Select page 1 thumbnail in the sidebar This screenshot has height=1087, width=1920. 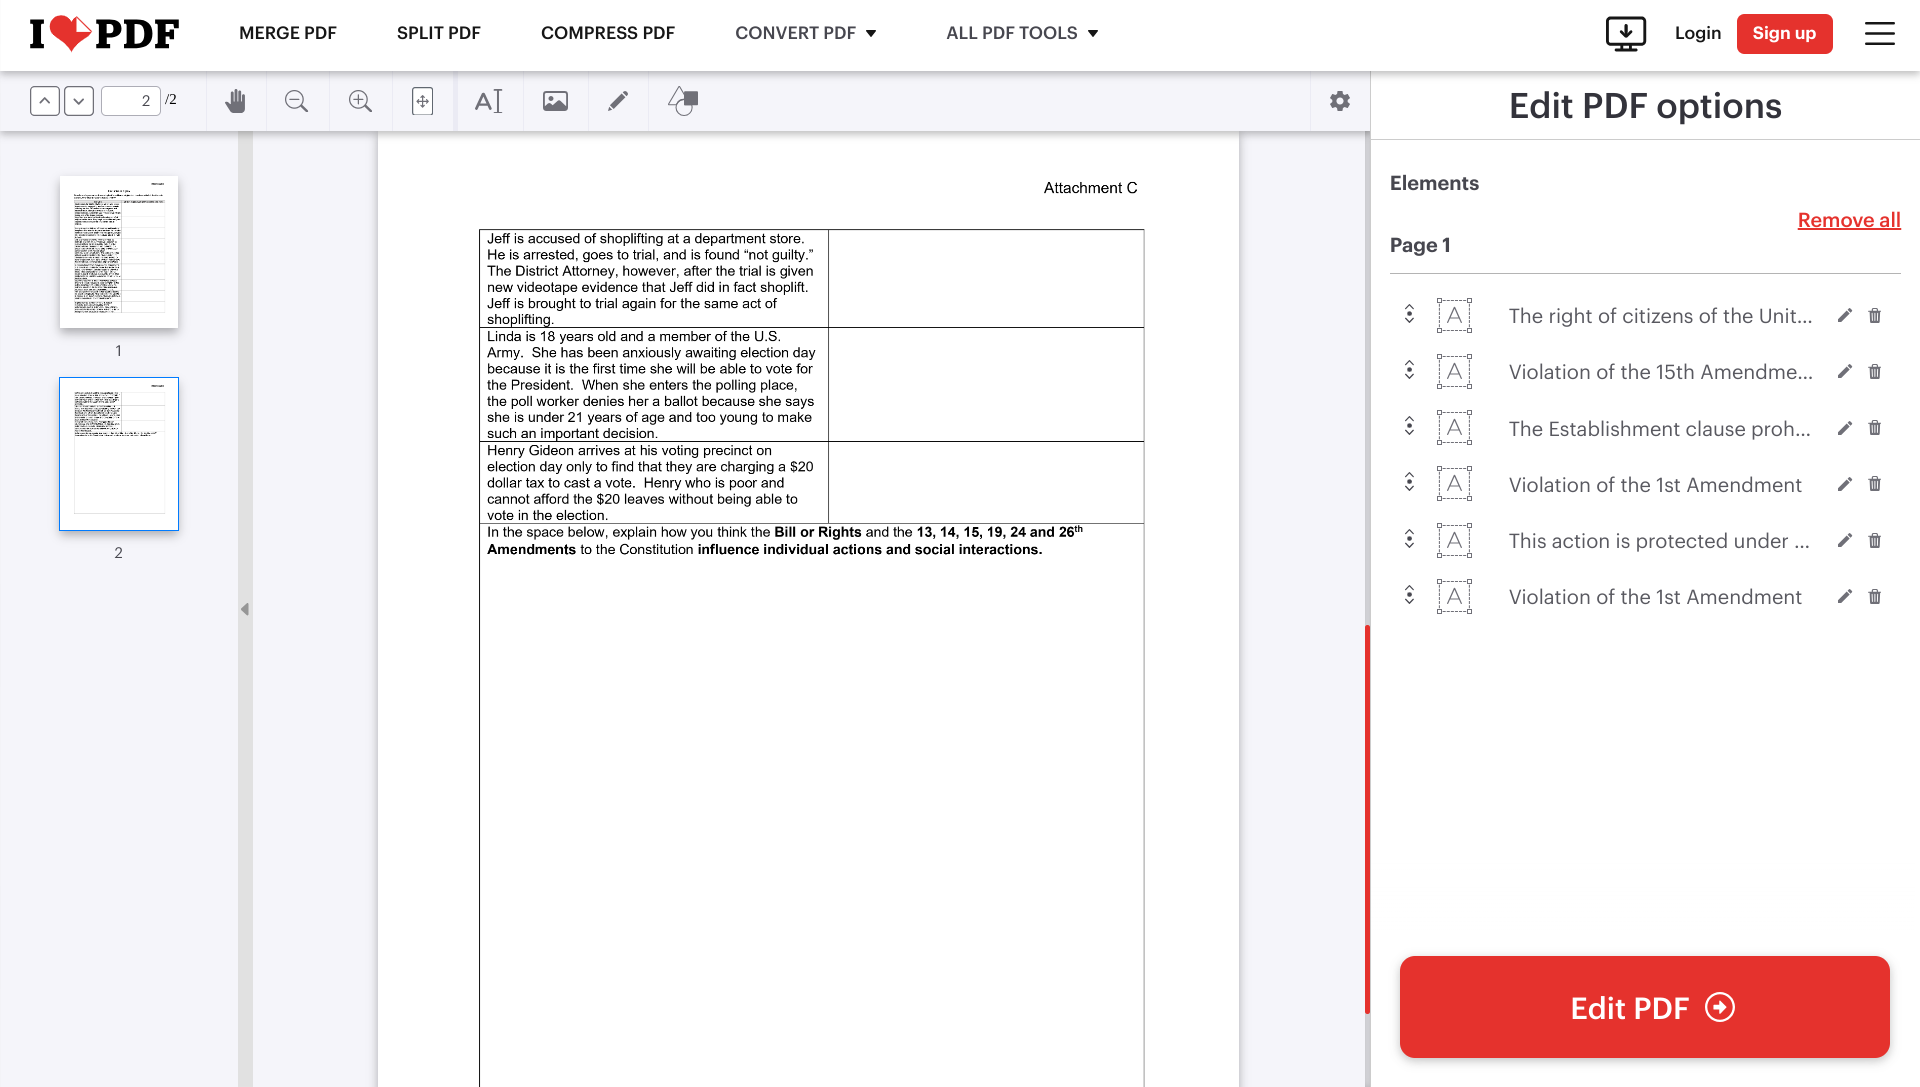[118, 252]
